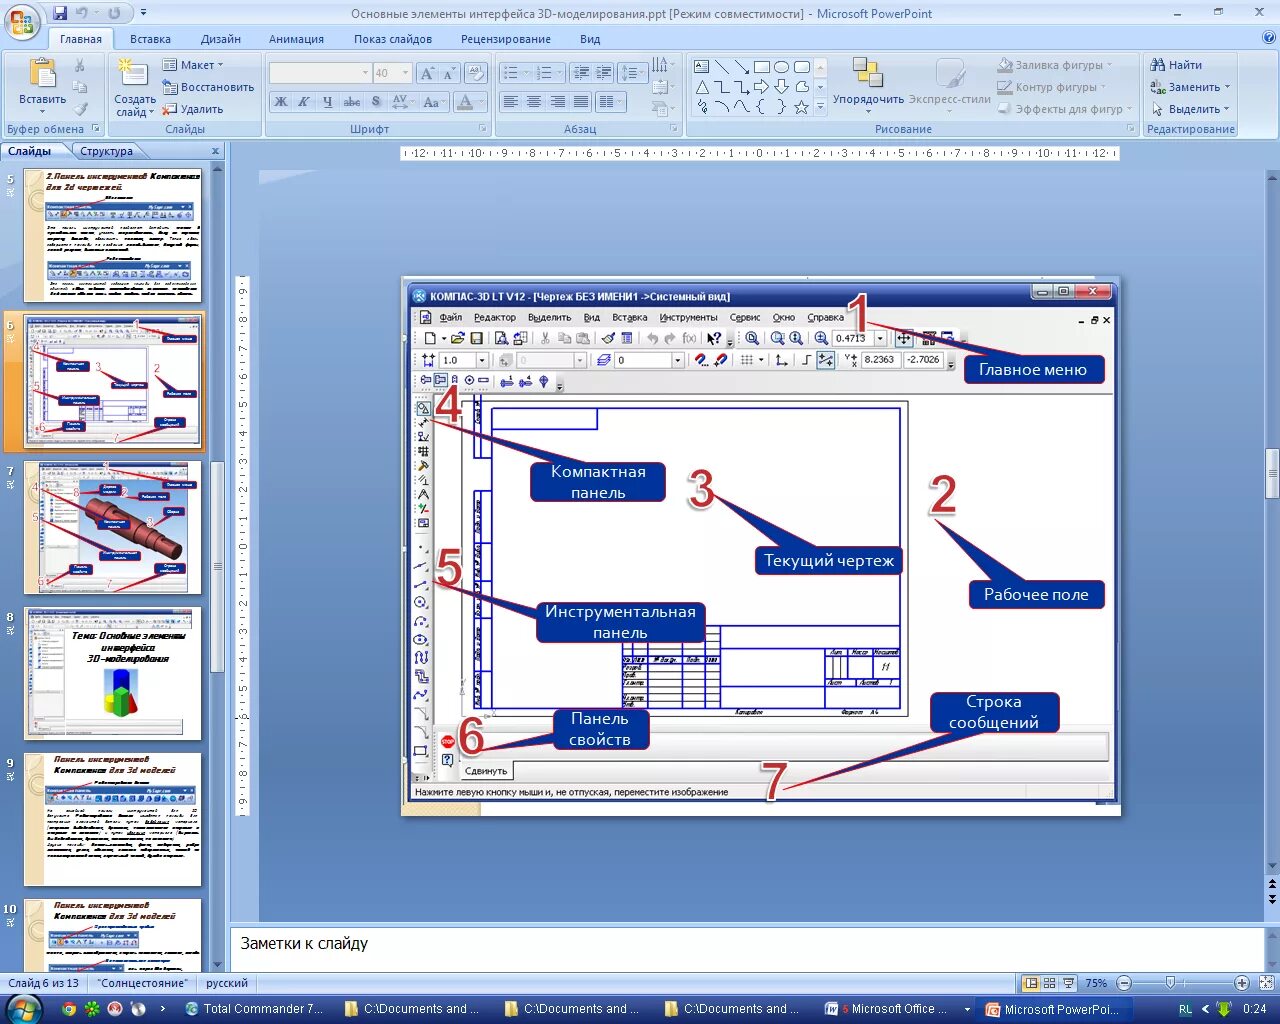
Task: Save the presentation from Quick Access toolbar
Action: [x=60, y=14]
